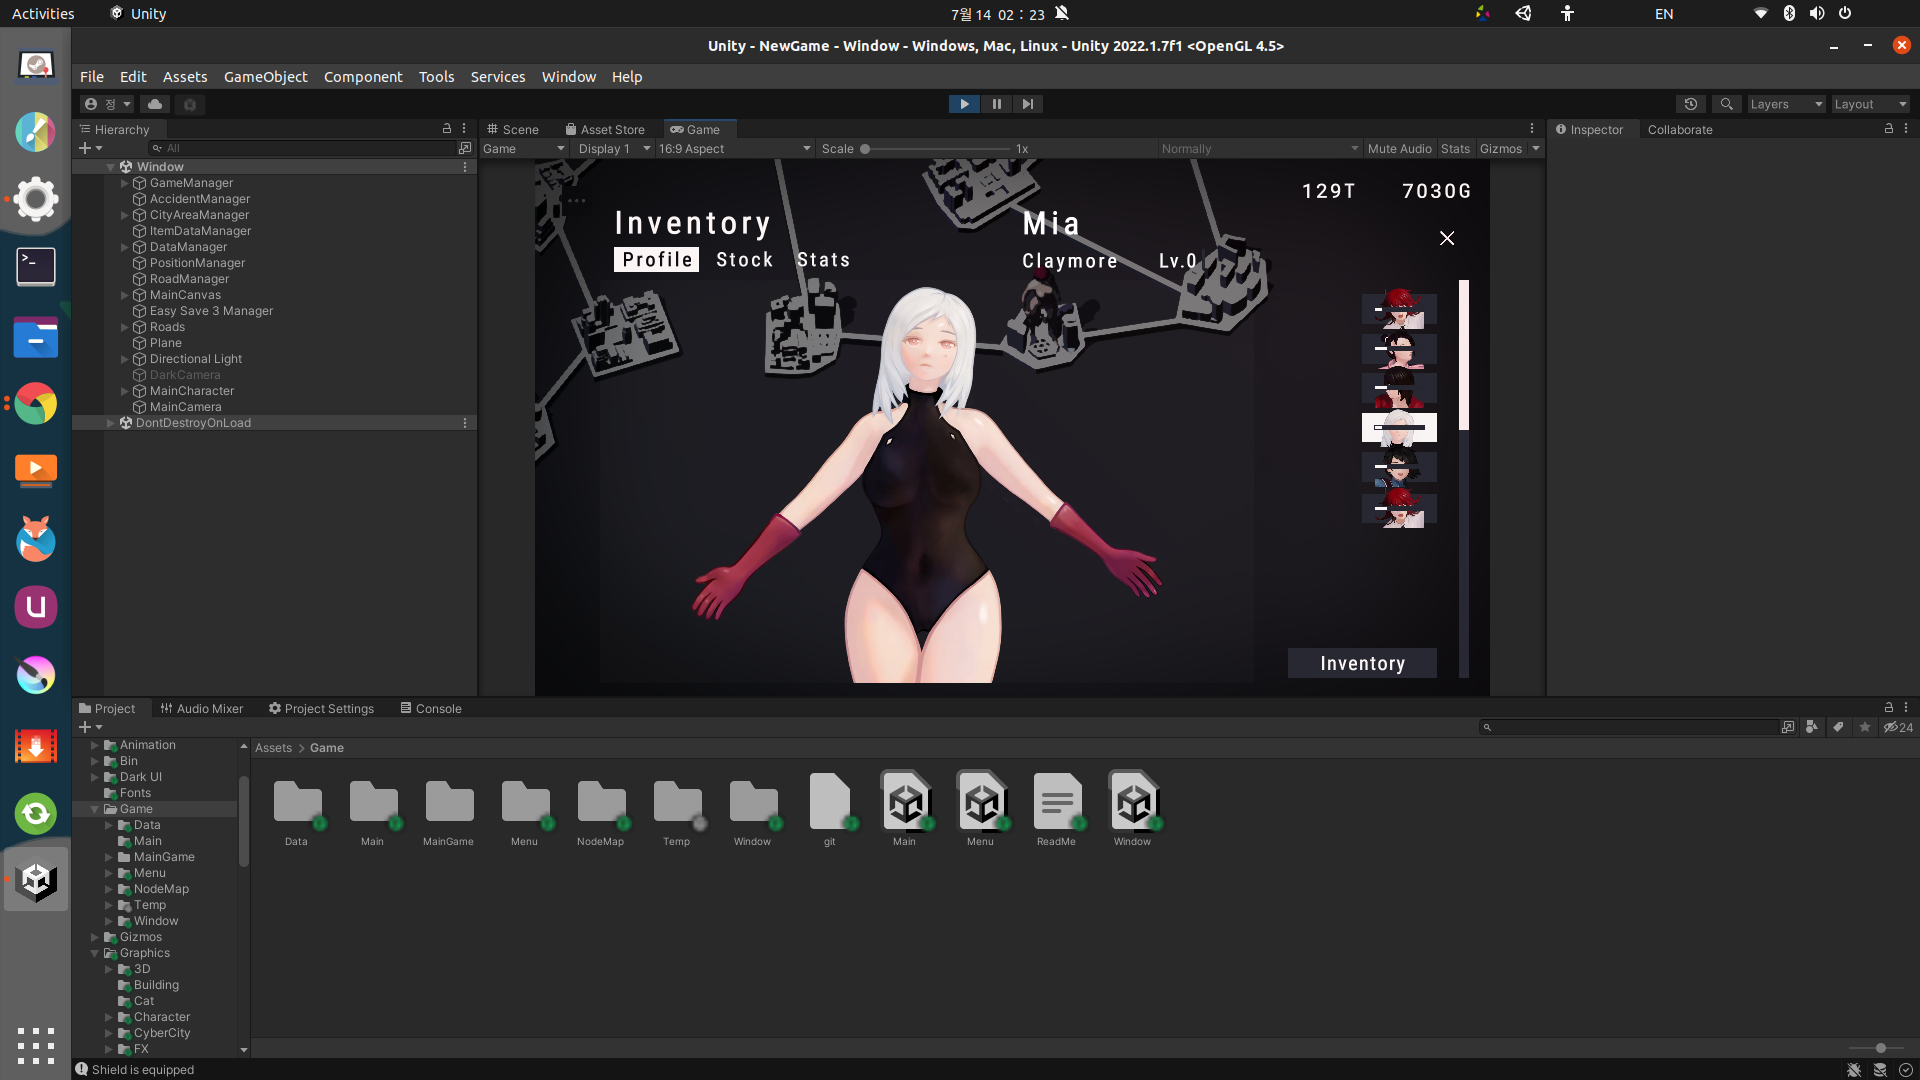Open the Unity cloud services icon
This screenshot has width=1920, height=1080.
155,104
